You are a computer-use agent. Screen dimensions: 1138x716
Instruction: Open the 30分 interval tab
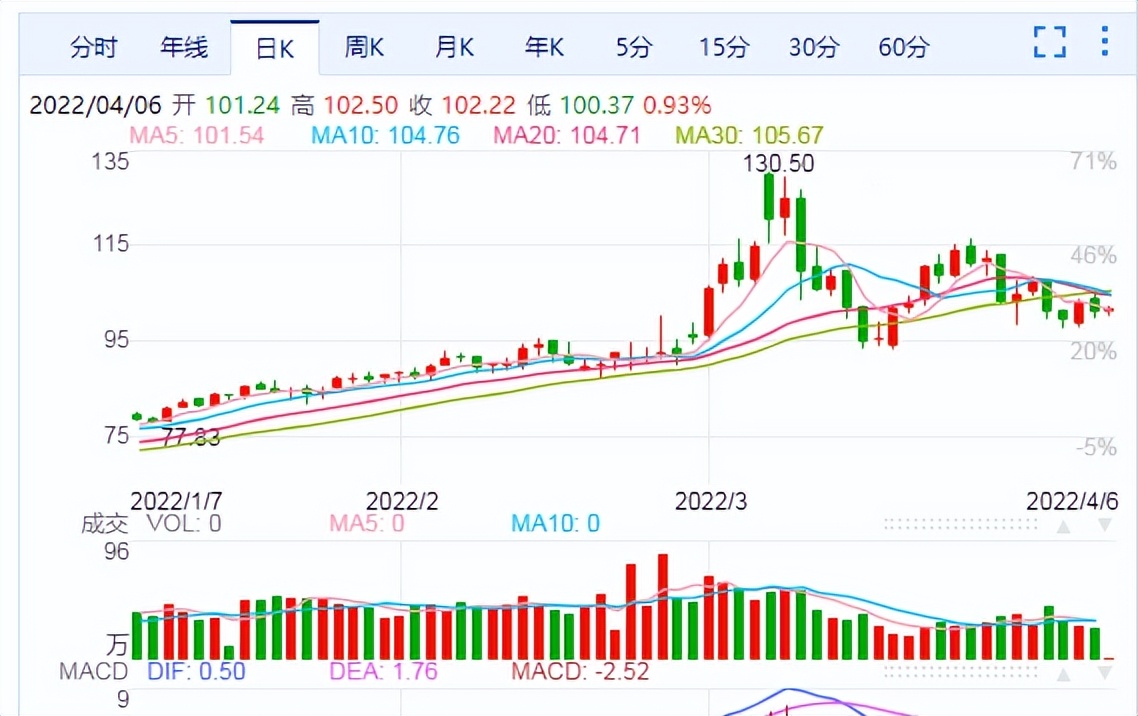point(814,48)
